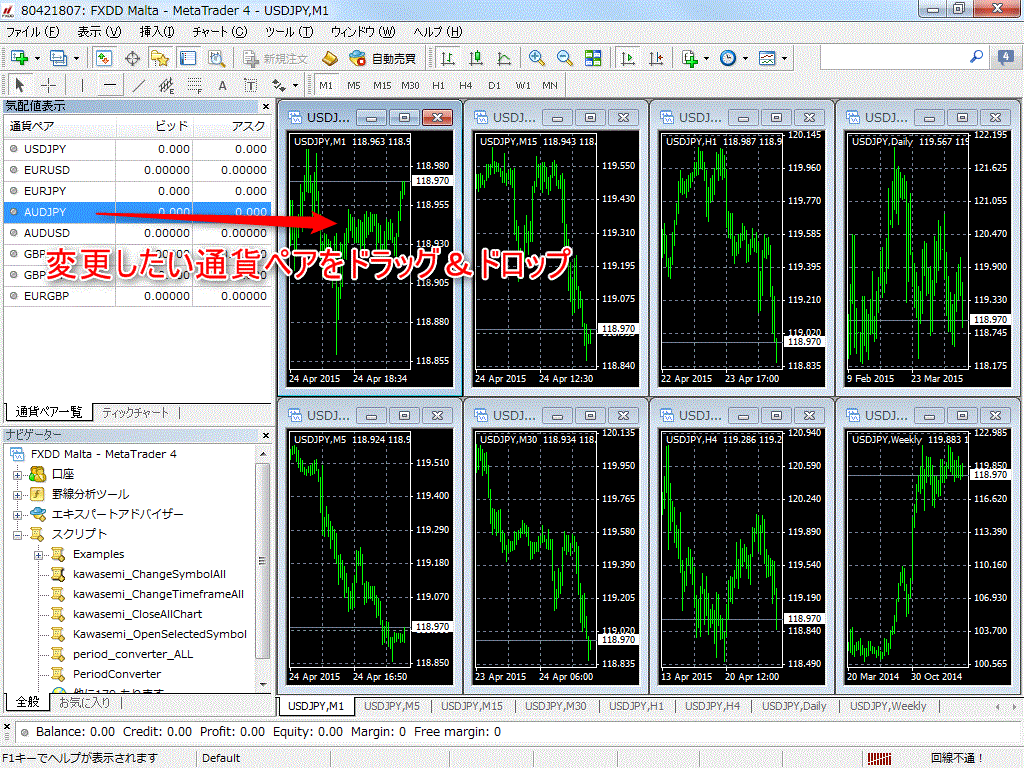Switch chart to M15 timeframe
The height and width of the screenshot is (768, 1024).
tap(382, 85)
